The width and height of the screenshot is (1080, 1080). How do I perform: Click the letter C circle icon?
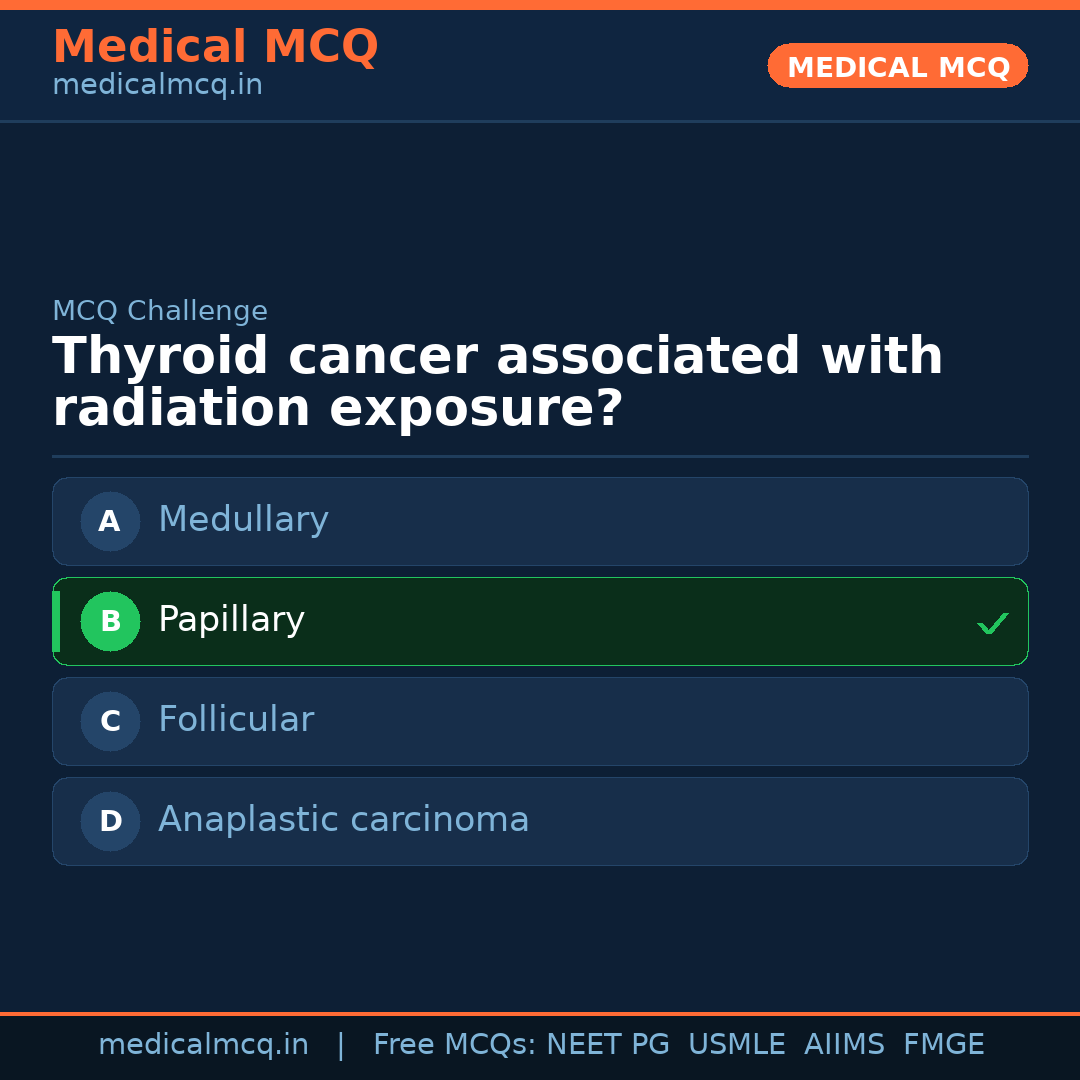(x=110, y=721)
